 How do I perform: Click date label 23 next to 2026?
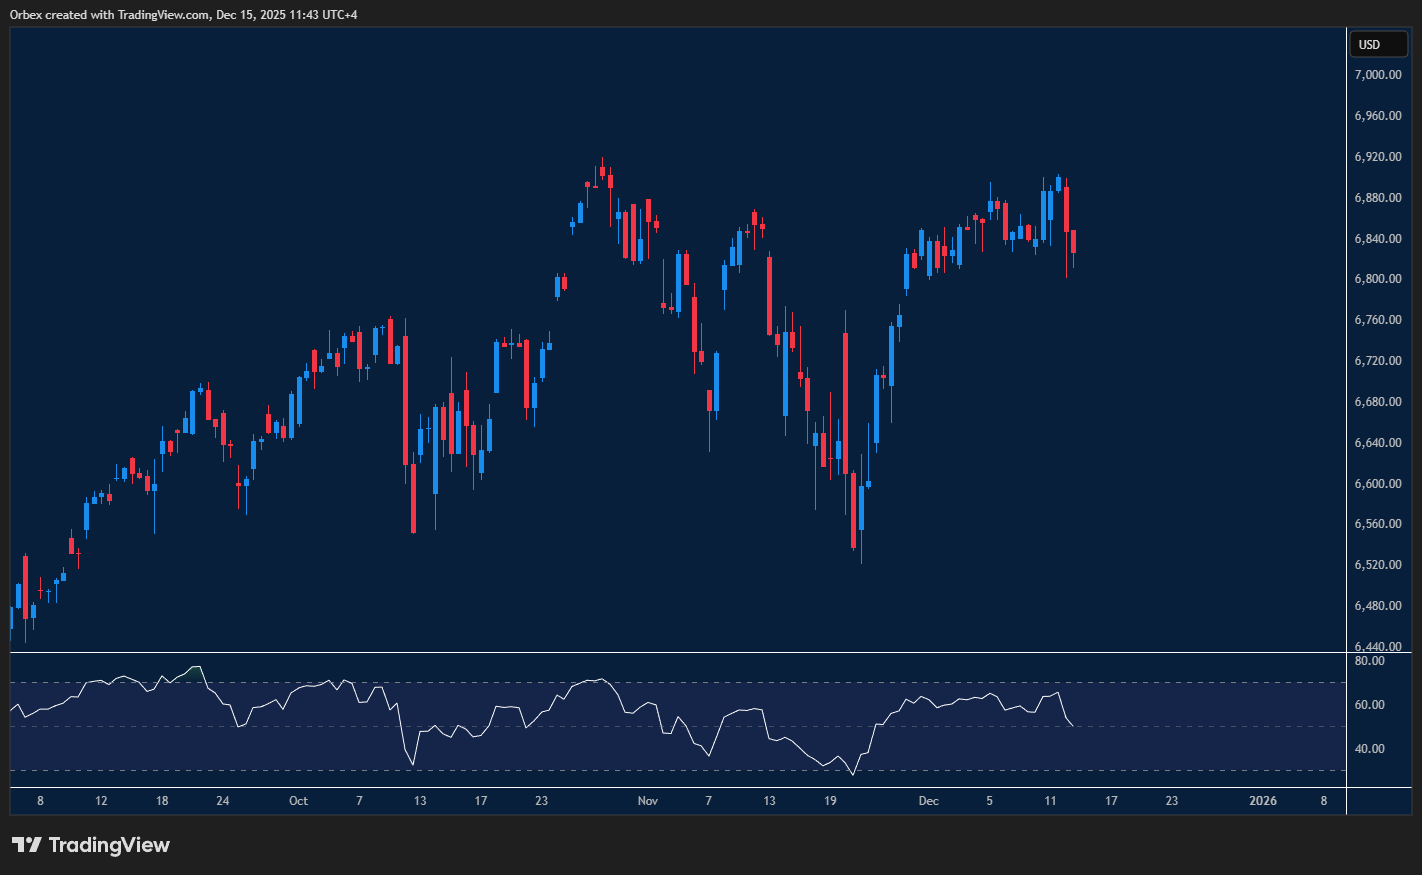[x=1172, y=801]
